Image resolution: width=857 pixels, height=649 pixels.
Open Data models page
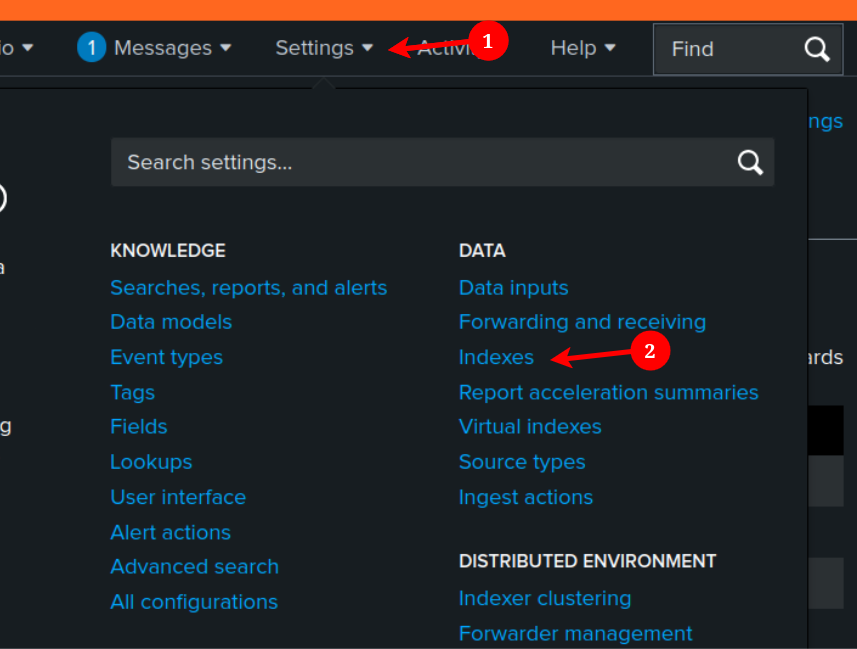(171, 322)
